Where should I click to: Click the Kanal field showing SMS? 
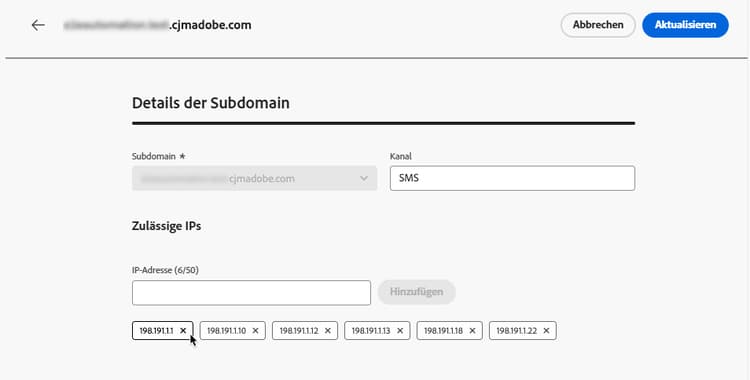coord(512,178)
